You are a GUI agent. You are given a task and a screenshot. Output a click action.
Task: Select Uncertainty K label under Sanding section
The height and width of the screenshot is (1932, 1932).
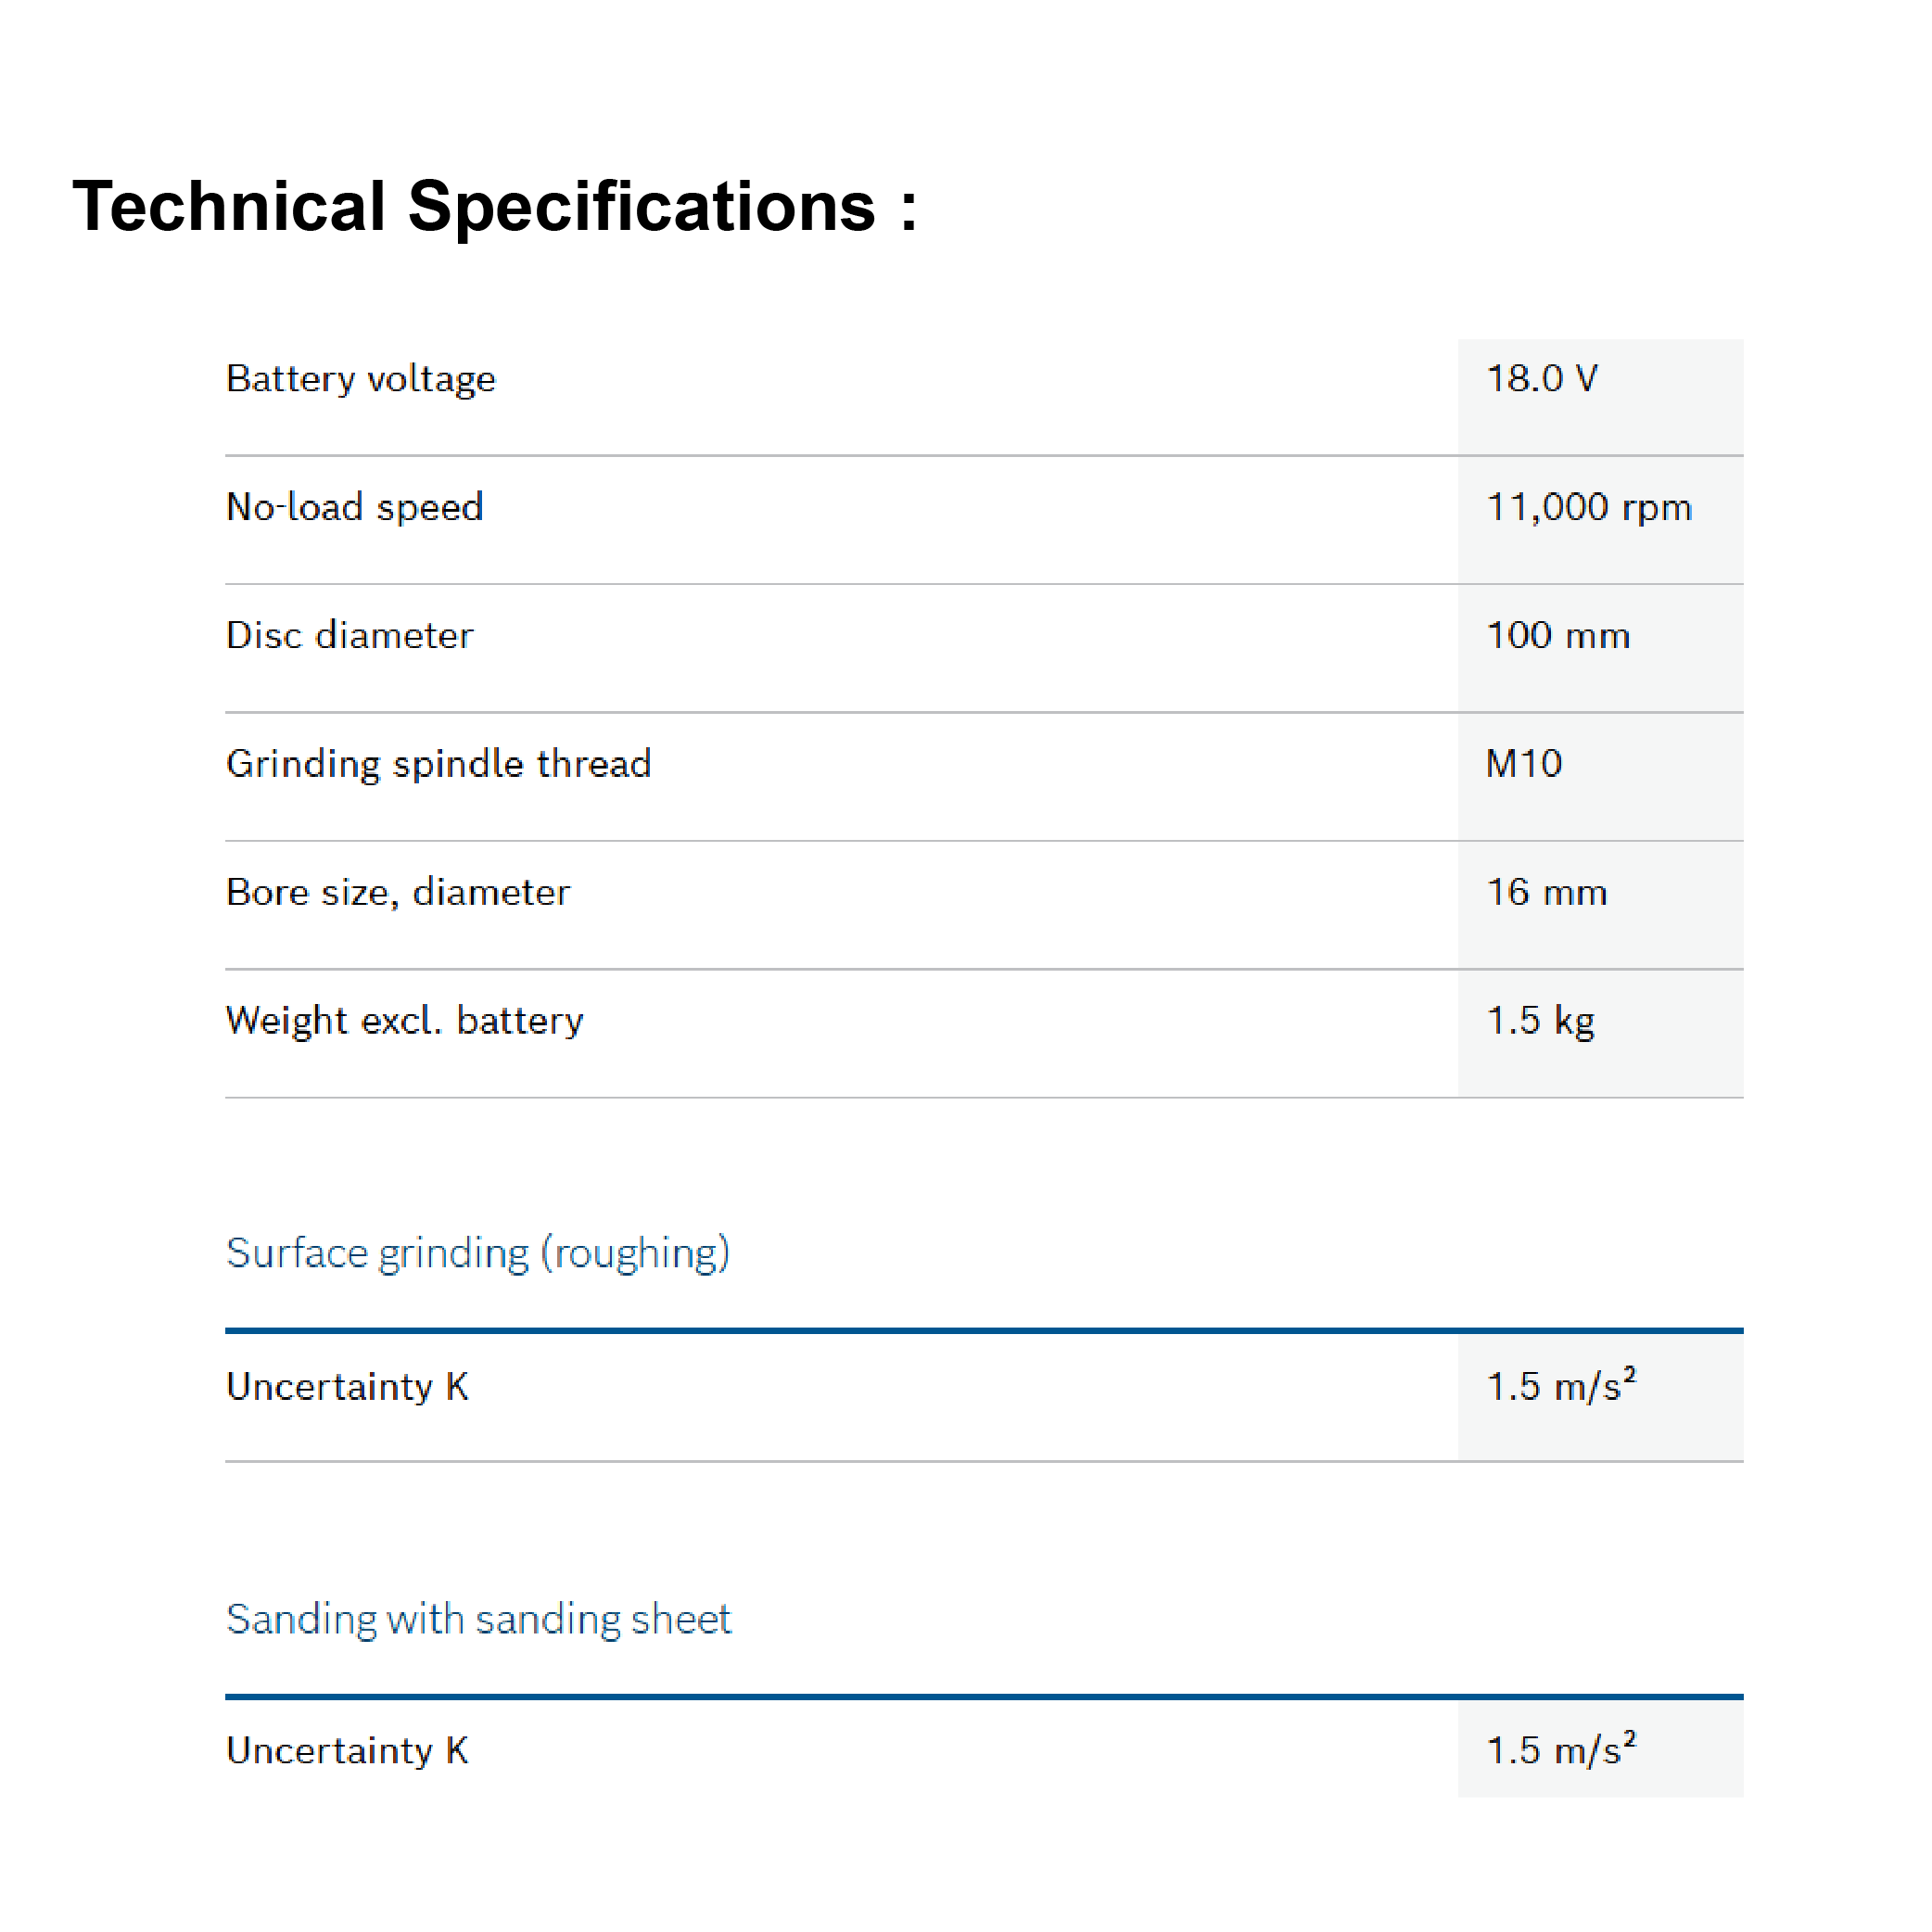tap(347, 1751)
